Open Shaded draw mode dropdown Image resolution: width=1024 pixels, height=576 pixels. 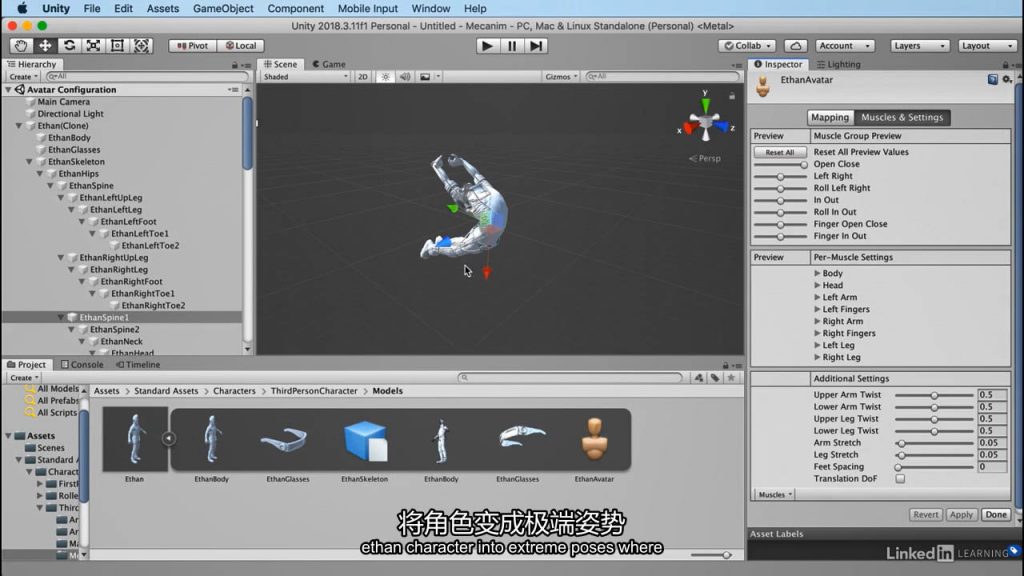305,76
